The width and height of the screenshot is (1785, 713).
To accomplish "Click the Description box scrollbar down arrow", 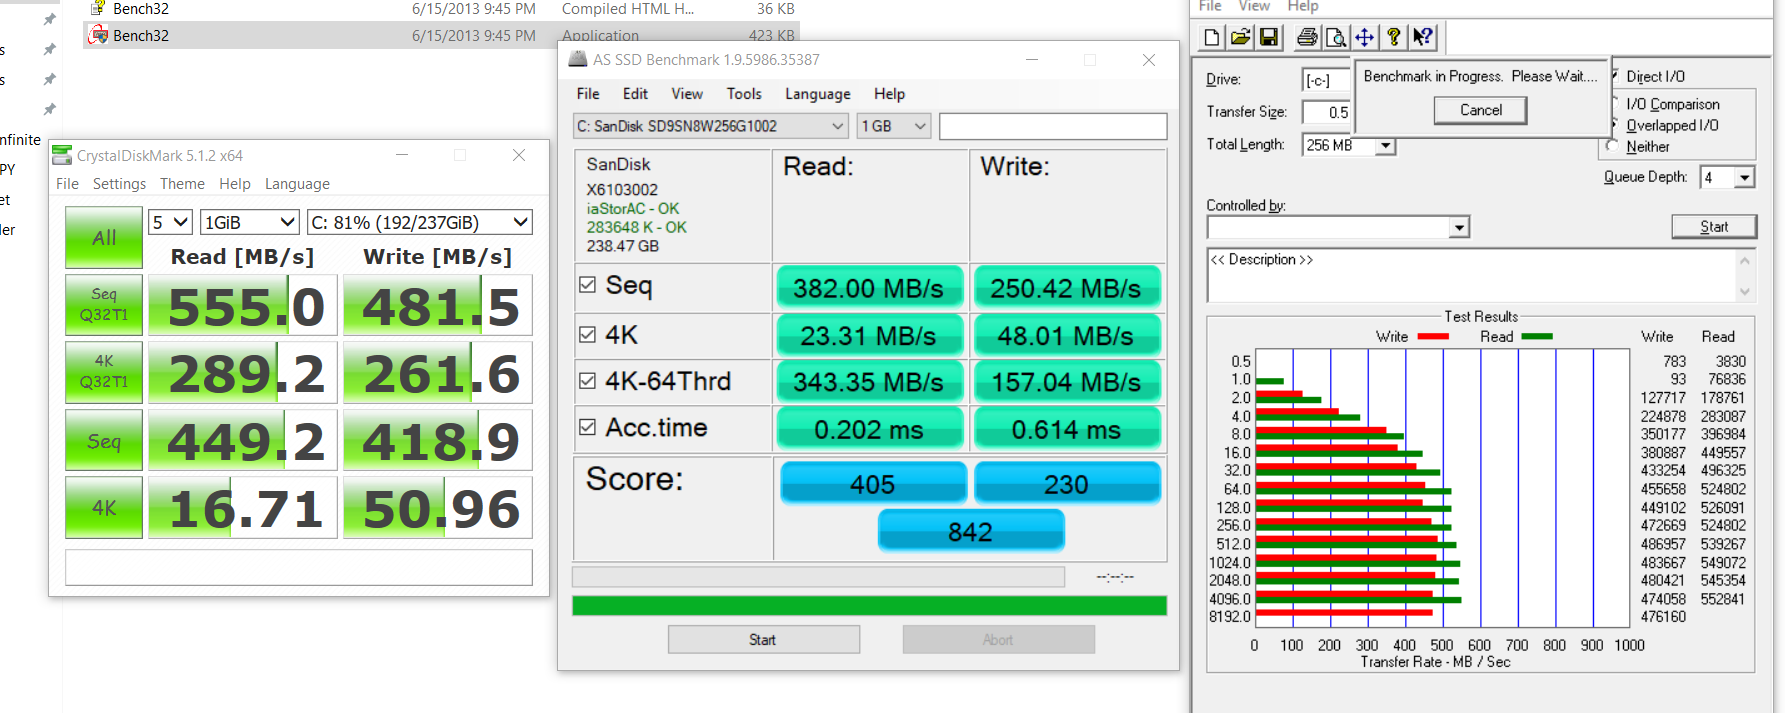I will (x=1745, y=292).
